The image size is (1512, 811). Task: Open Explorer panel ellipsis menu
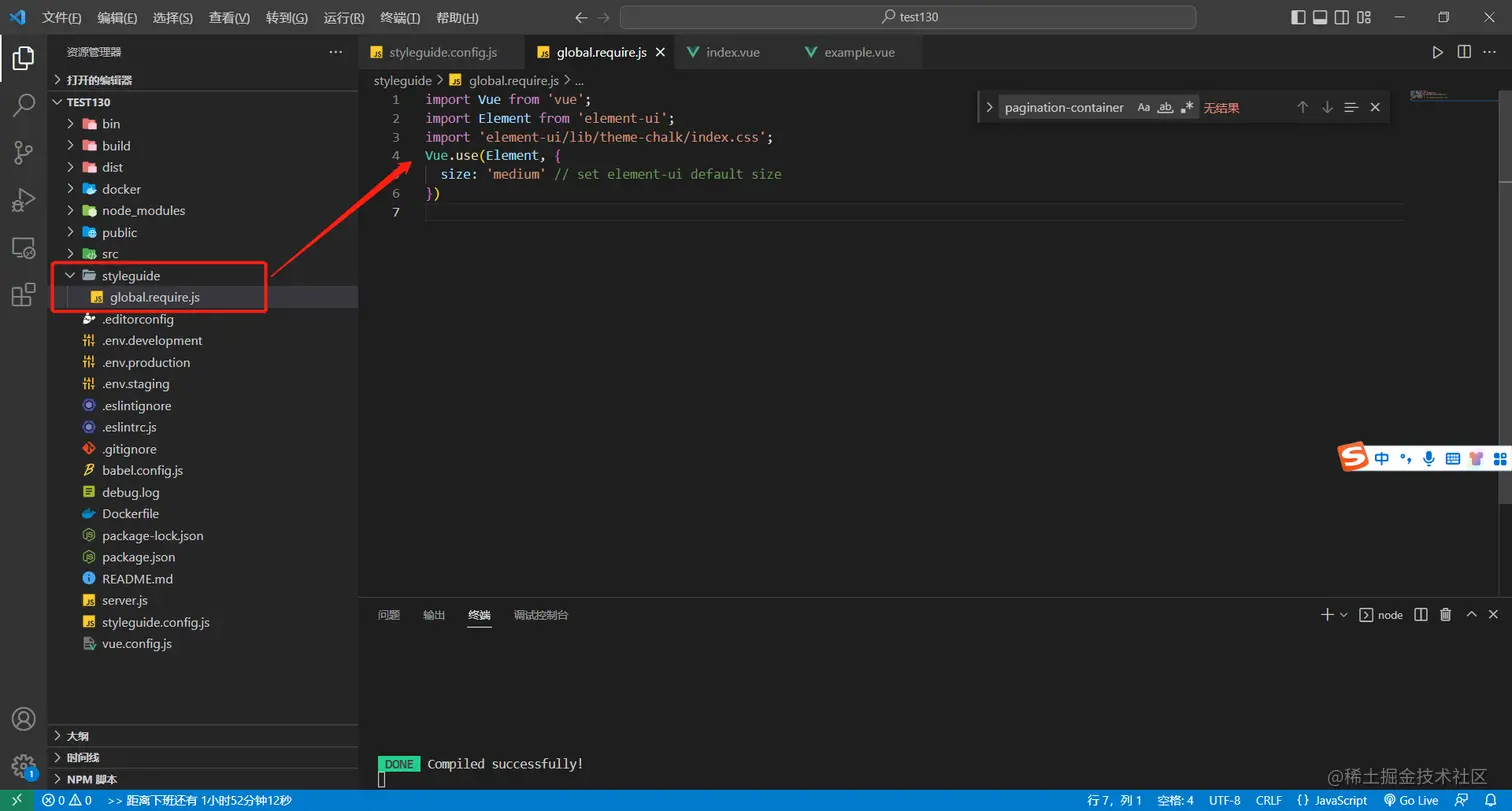(335, 52)
